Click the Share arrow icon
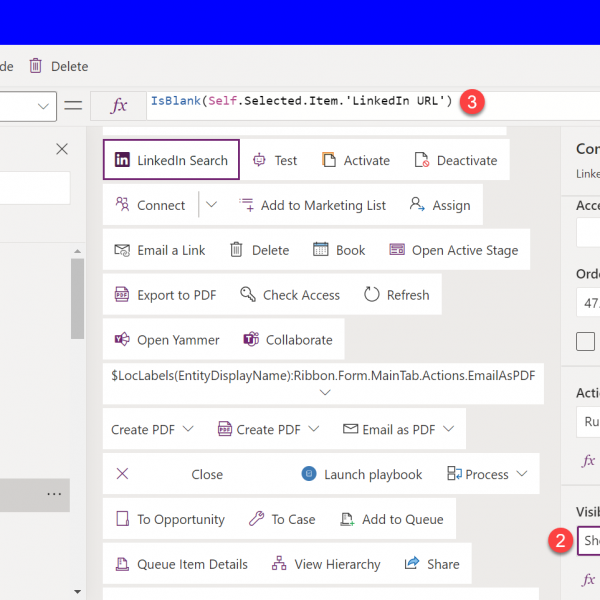 click(412, 563)
